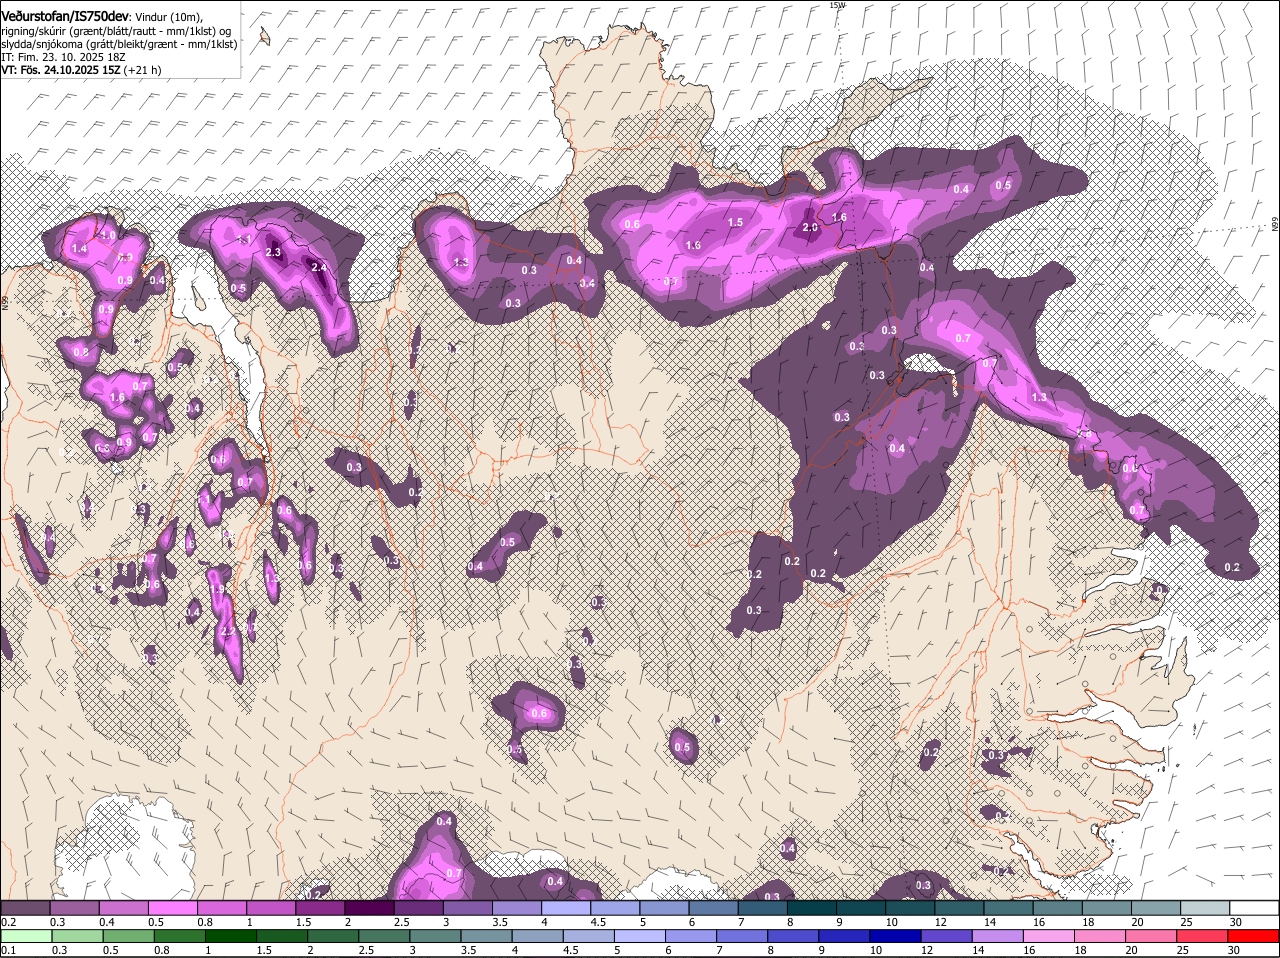Click the 'slydda/snjókoma' legend description line
Viewport: 1280px width, 958px height.
(x=119, y=44)
